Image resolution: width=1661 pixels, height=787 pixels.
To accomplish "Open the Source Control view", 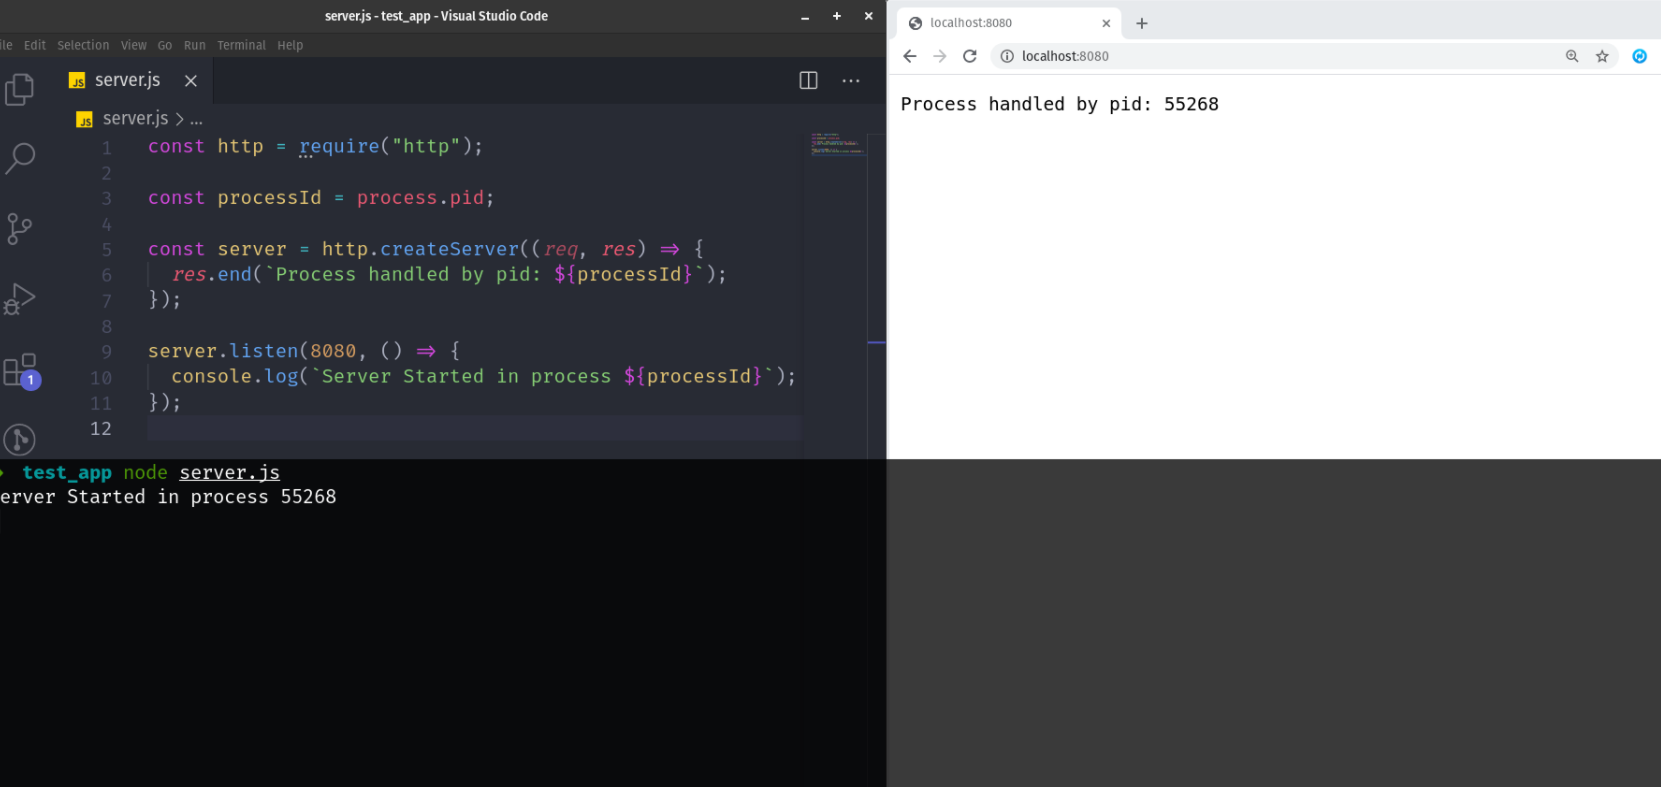I will tap(19, 229).
